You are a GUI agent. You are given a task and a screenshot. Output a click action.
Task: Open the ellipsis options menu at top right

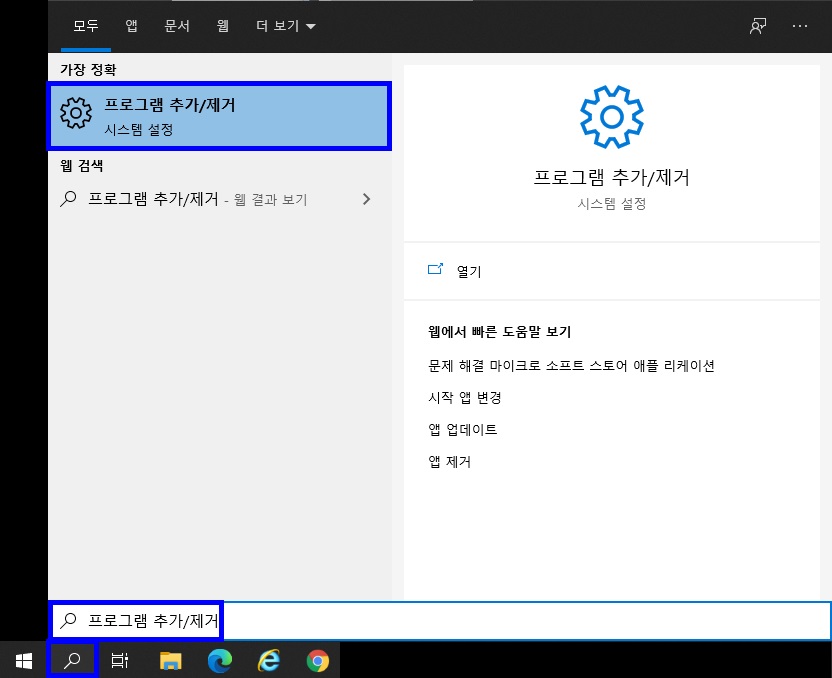tap(800, 26)
